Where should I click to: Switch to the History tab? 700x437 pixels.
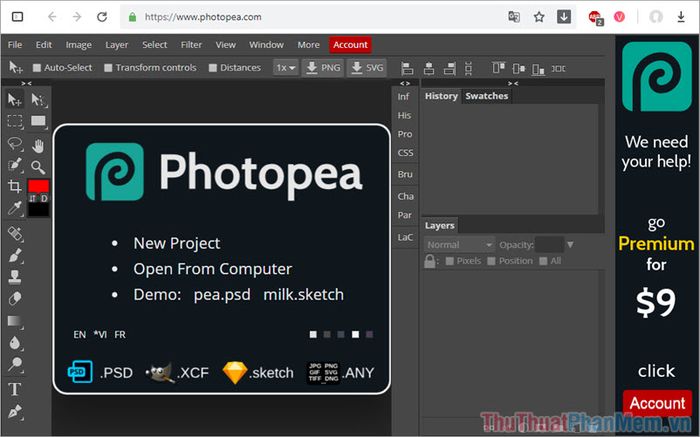pyautogui.click(x=441, y=96)
